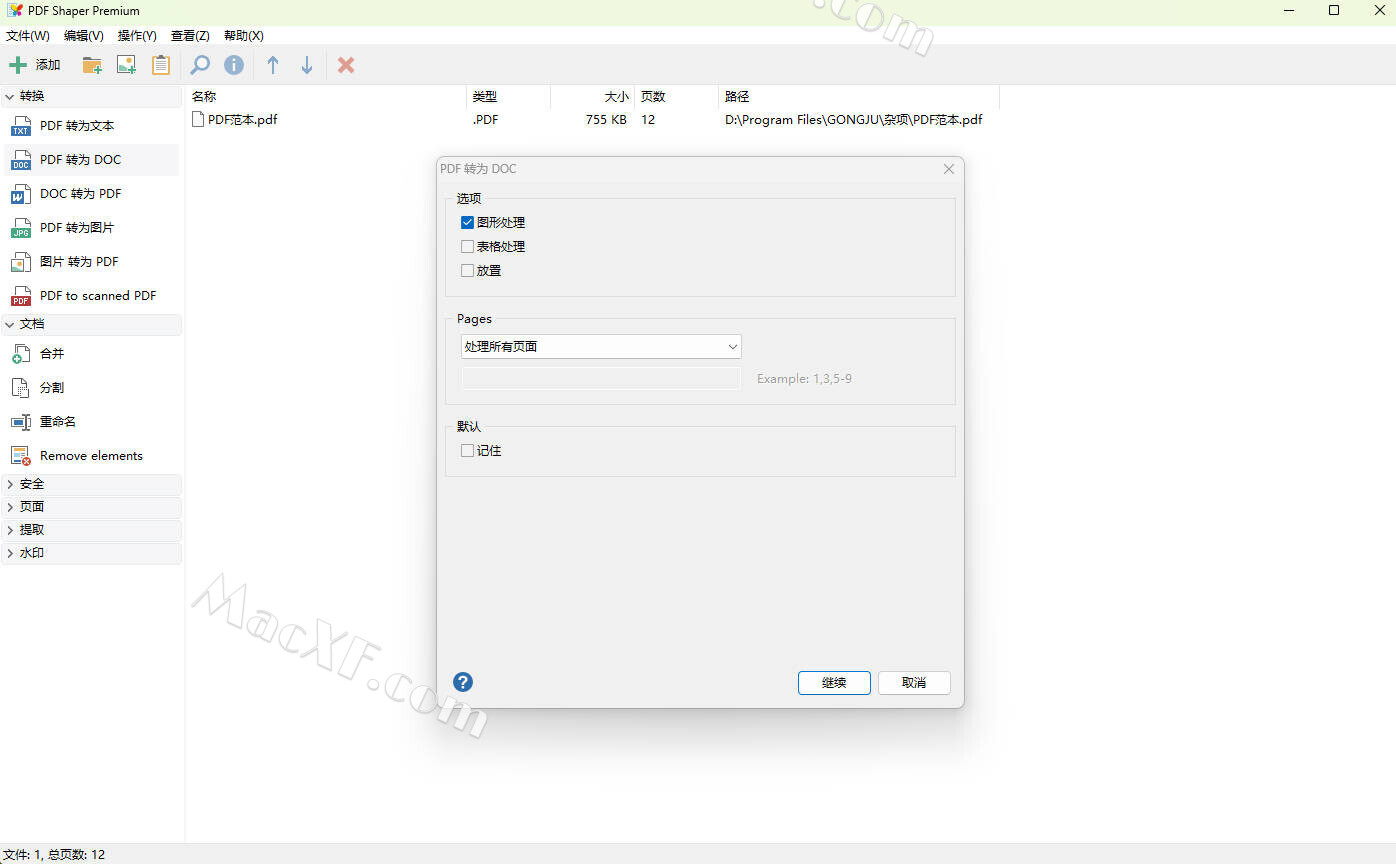Choose PDF 转为图片 in the sidebar

point(77,228)
